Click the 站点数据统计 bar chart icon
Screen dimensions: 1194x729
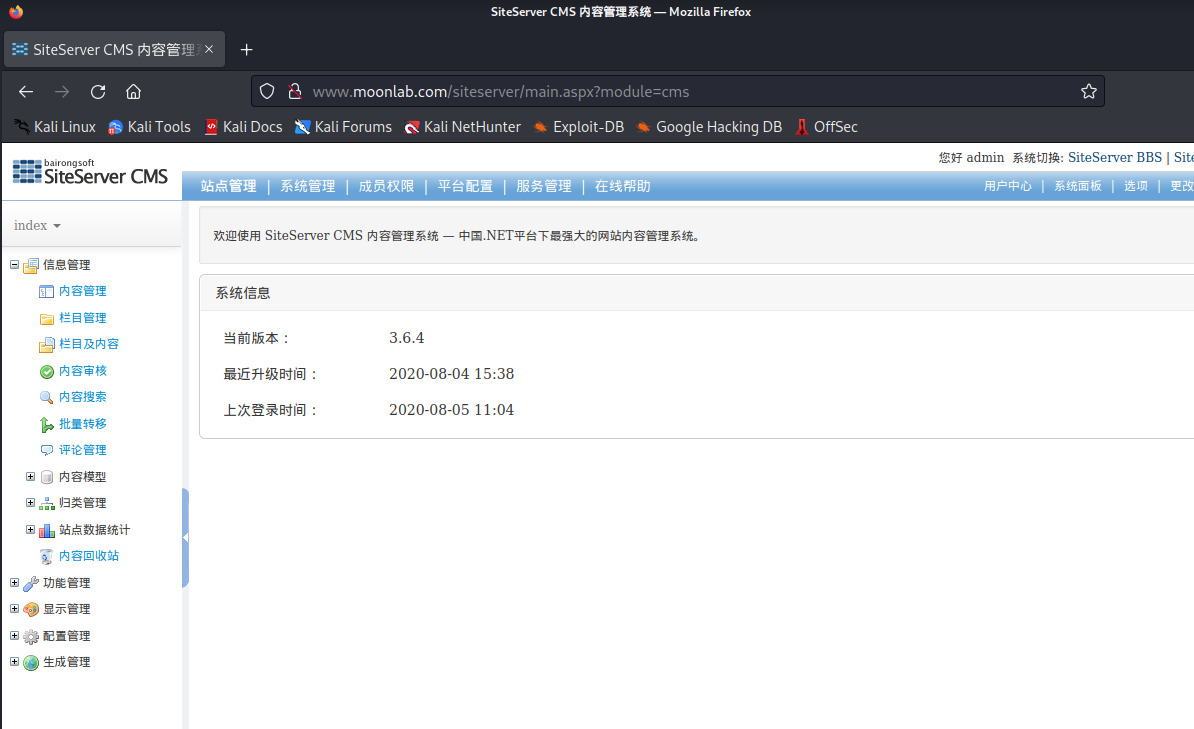tap(46, 530)
